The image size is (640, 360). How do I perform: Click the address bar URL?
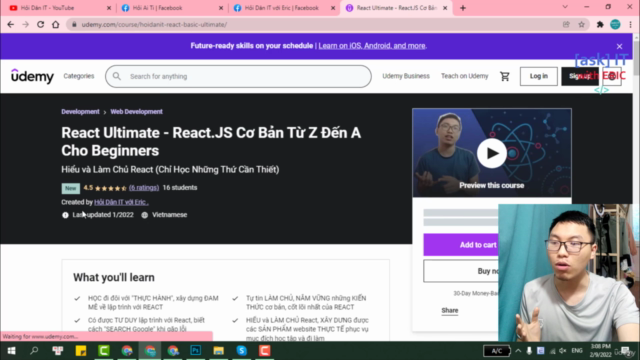[154, 24]
